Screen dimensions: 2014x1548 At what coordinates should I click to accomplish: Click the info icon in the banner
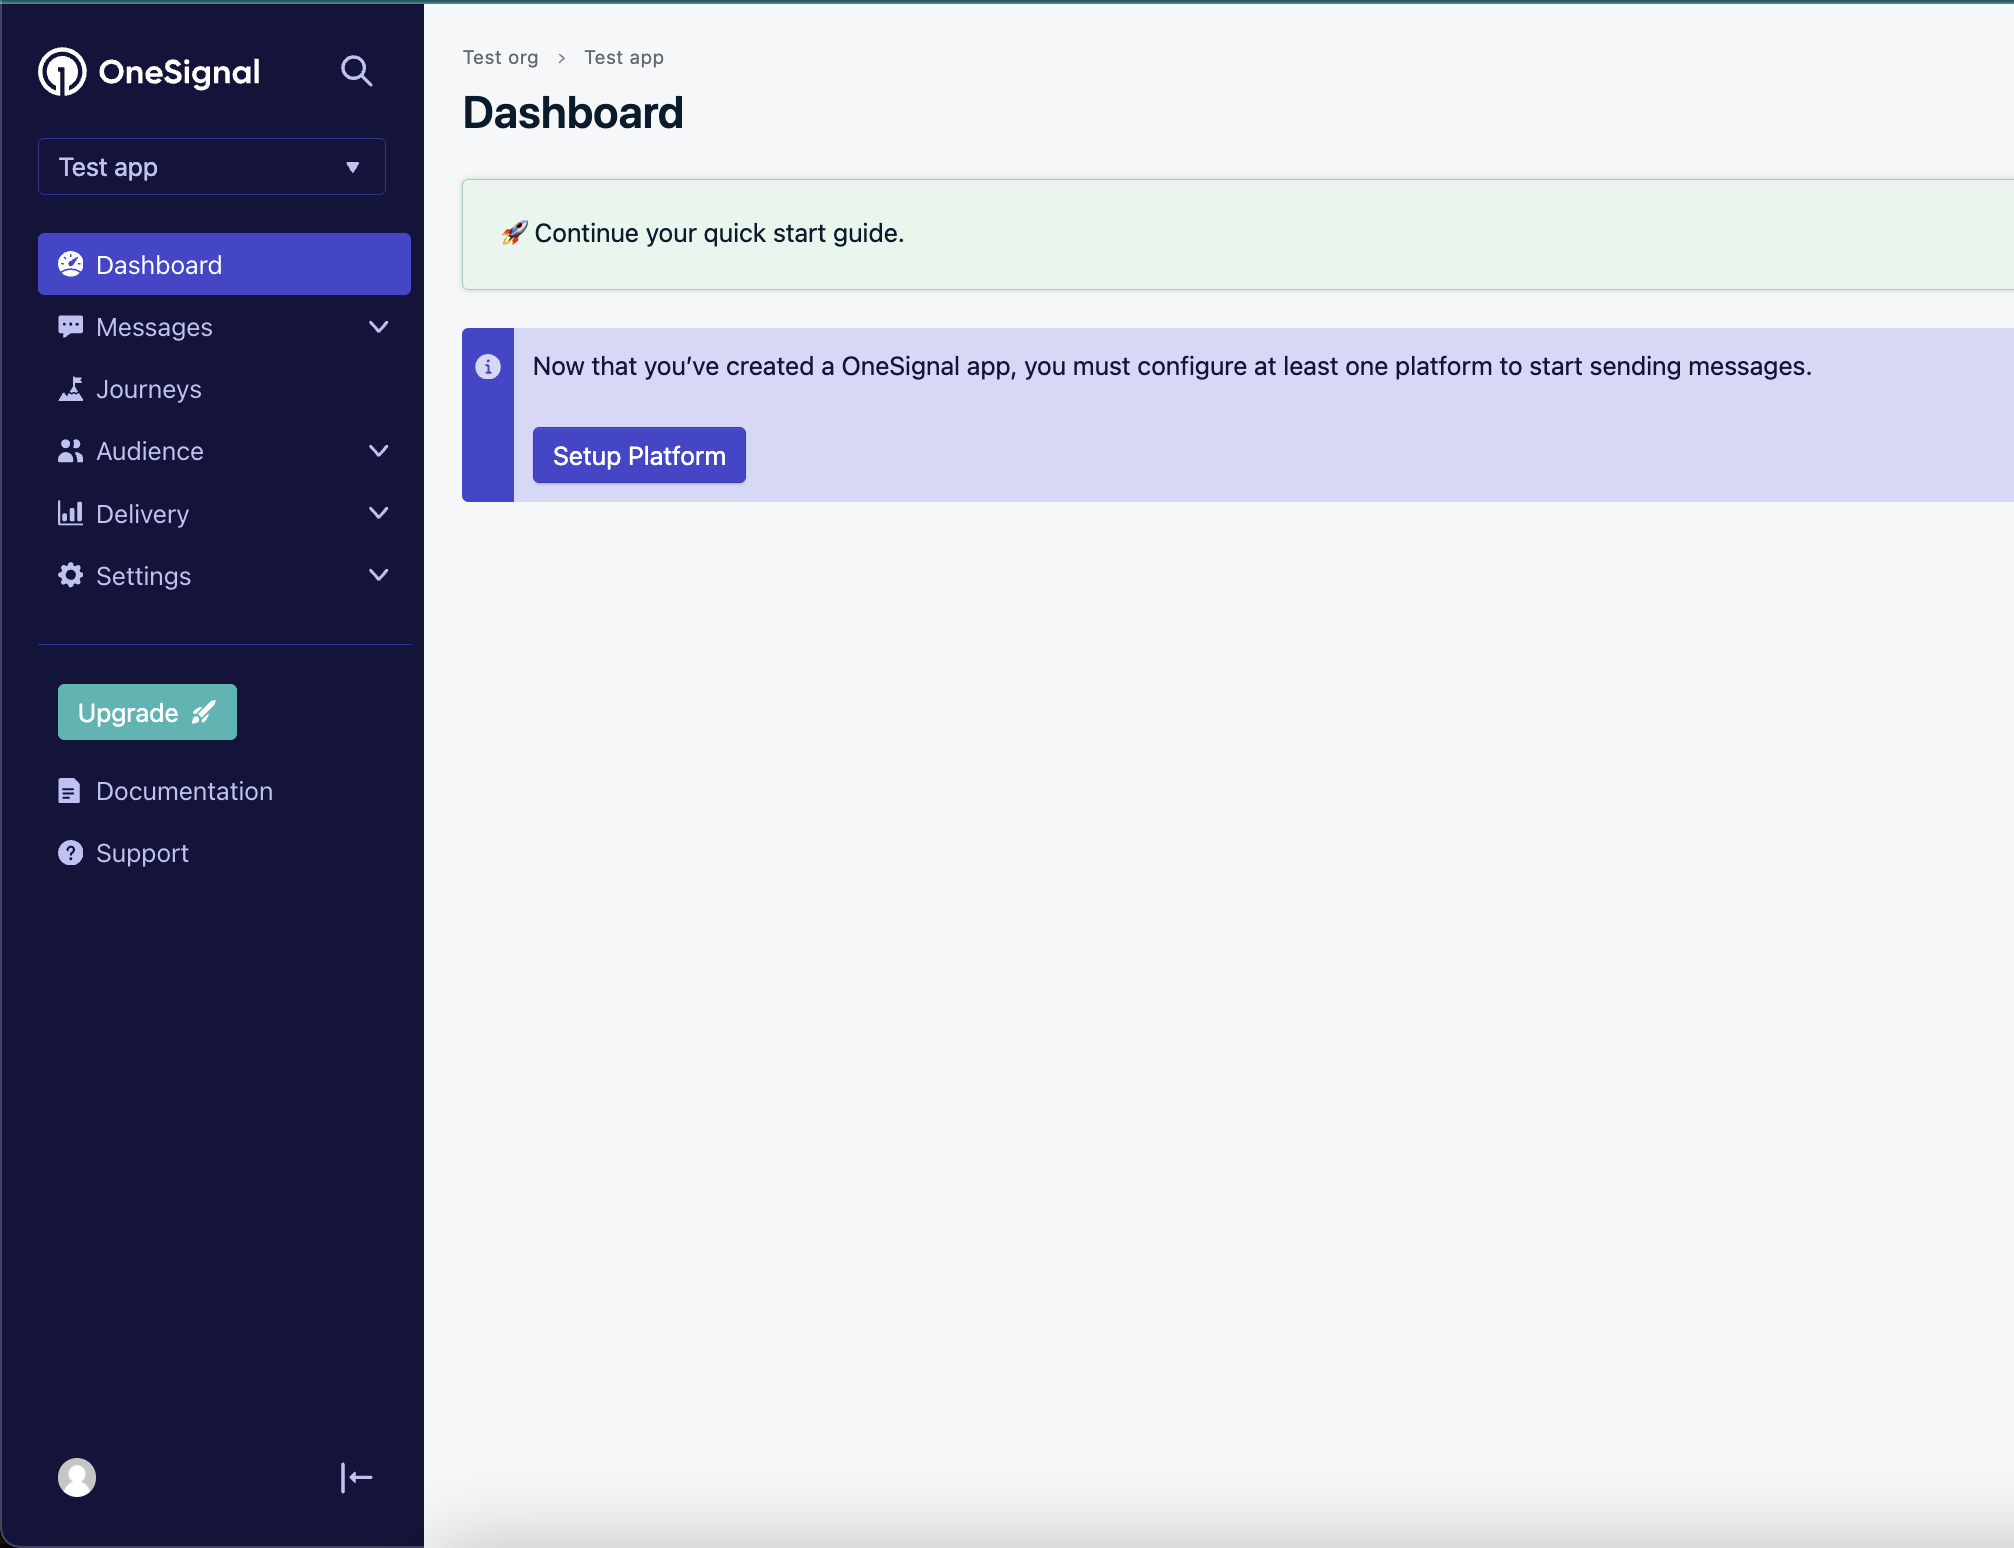488,367
